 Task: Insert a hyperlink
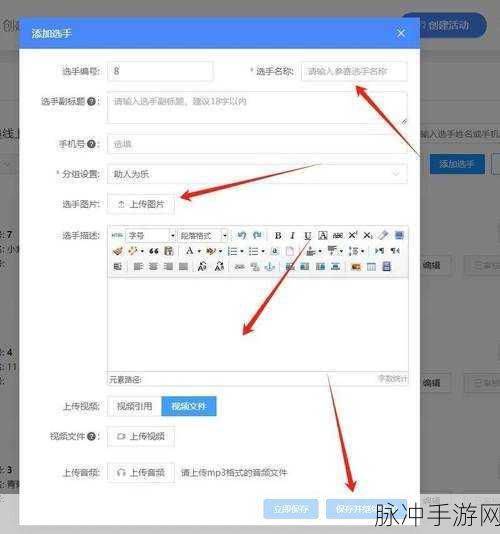click(240, 267)
